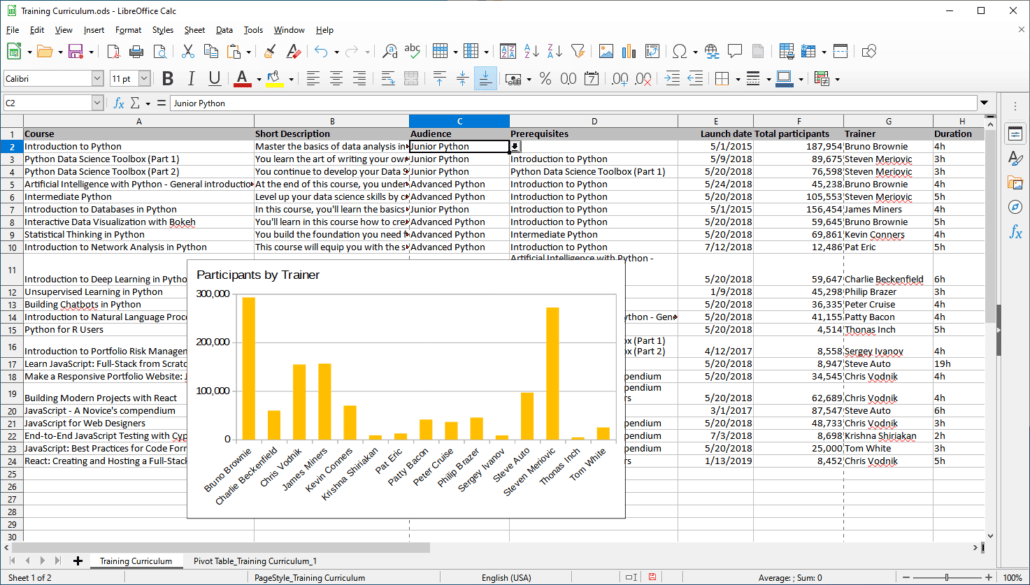Click the Format as Percent icon
1030x585 pixels.
[545, 78]
